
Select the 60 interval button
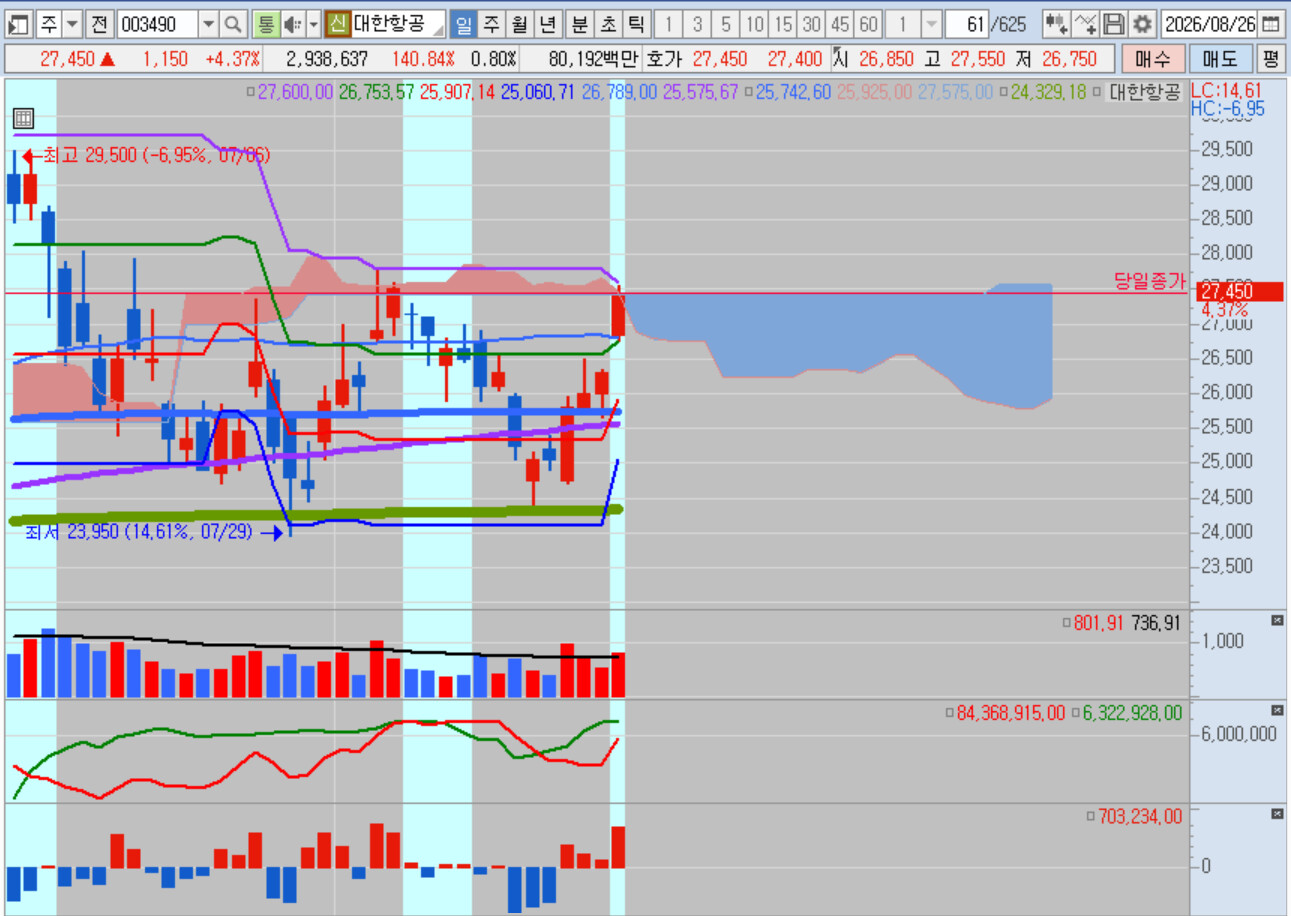point(869,23)
